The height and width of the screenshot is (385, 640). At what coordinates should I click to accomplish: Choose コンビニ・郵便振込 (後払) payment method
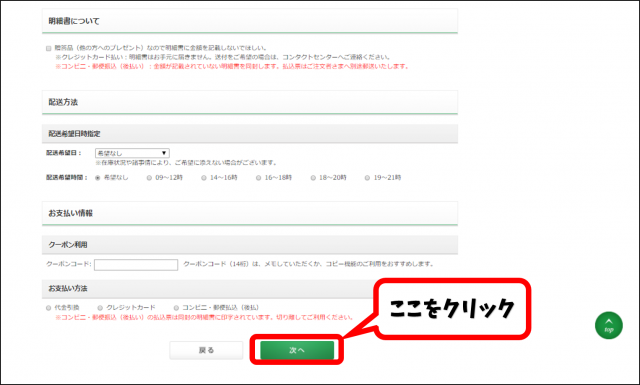click(176, 308)
